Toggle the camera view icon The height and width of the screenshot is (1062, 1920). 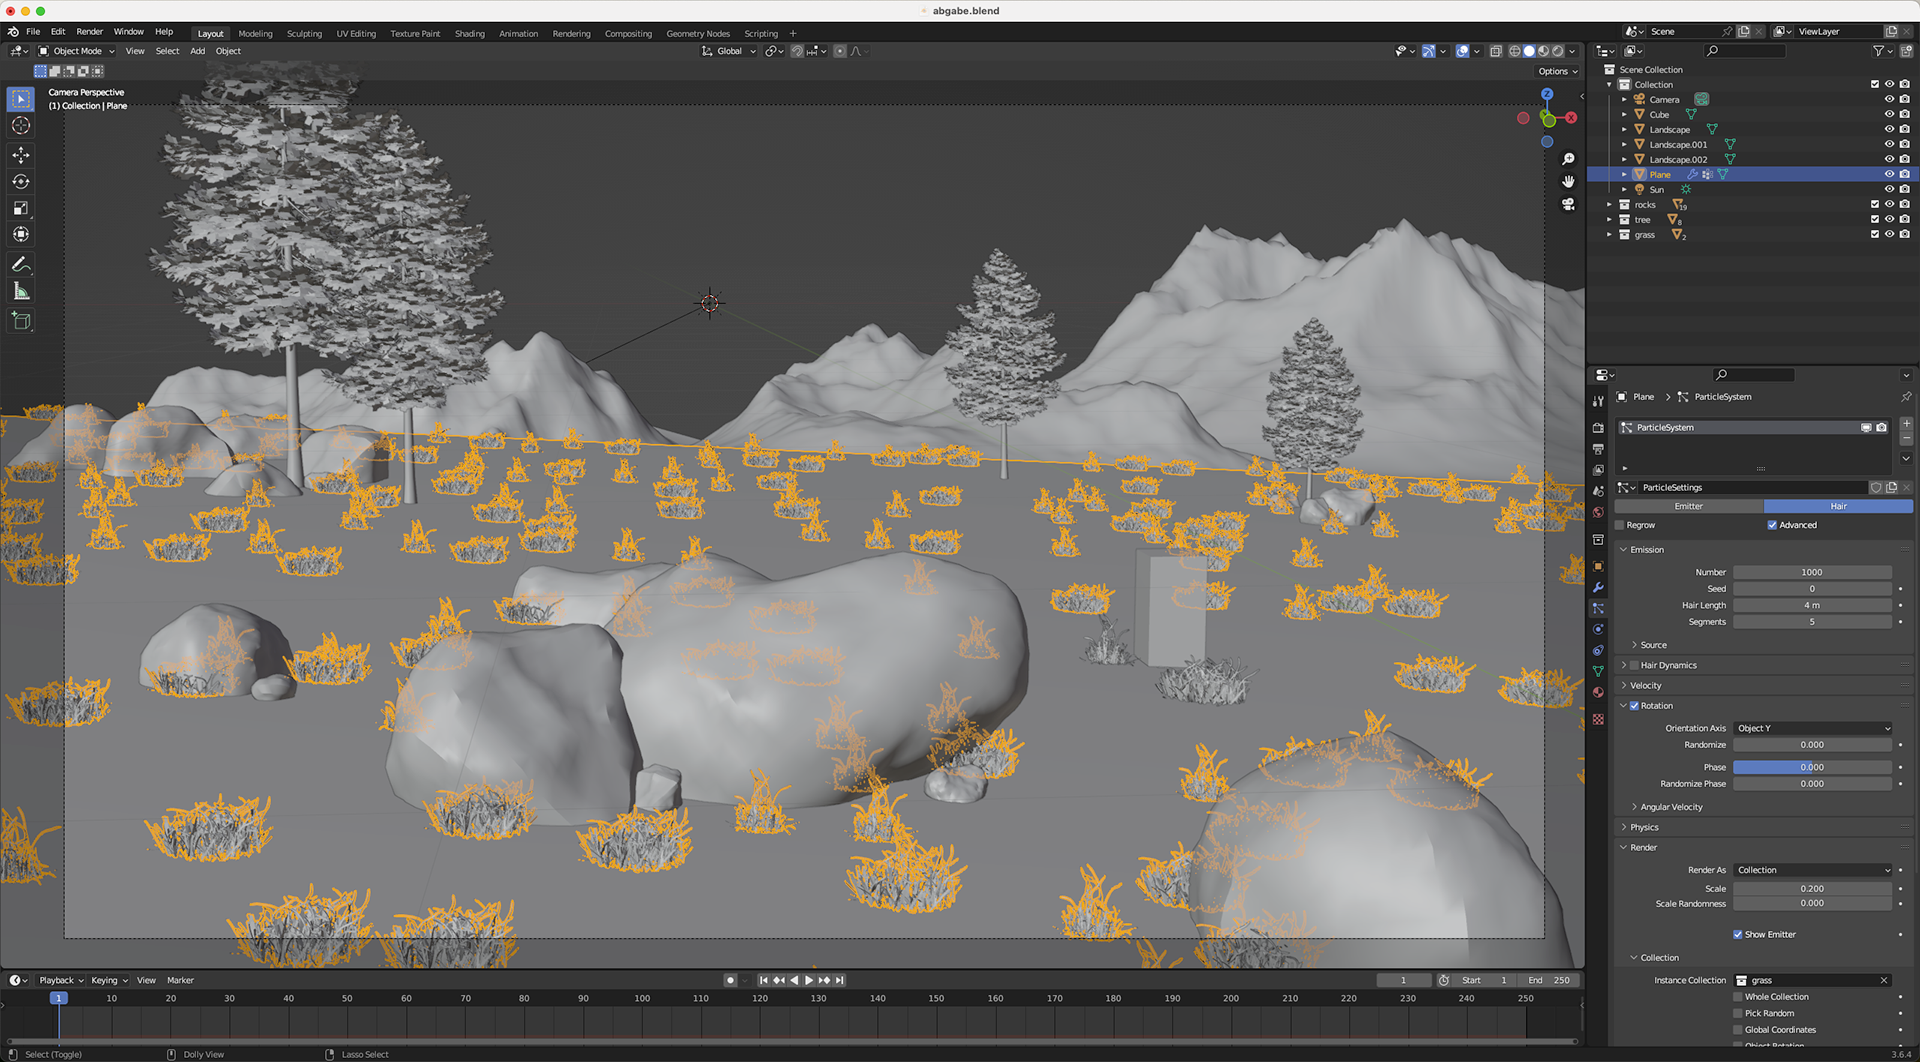click(1568, 204)
